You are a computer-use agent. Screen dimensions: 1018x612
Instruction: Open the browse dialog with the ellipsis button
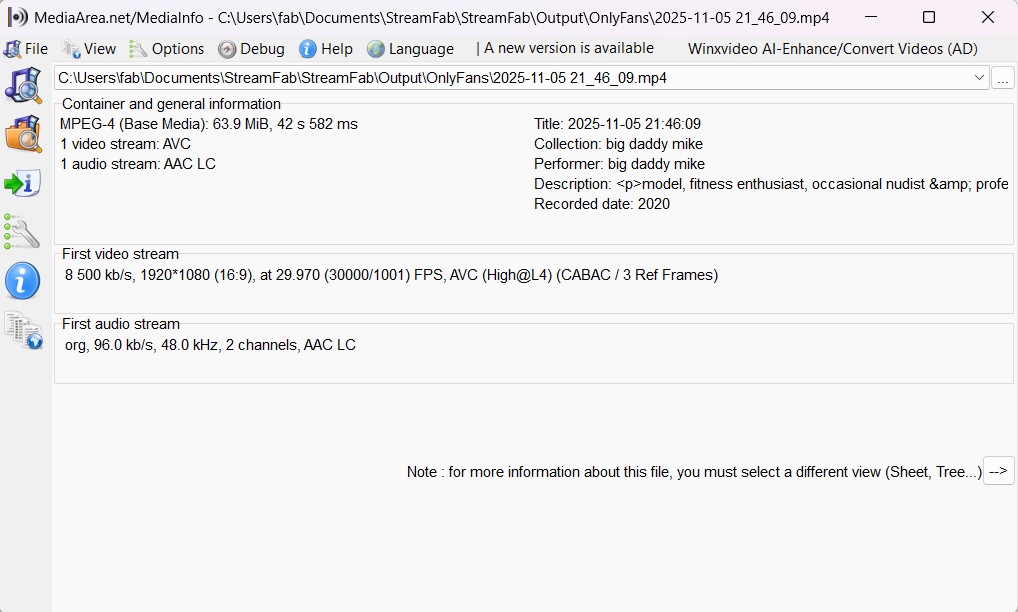click(x=1002, y=77)
